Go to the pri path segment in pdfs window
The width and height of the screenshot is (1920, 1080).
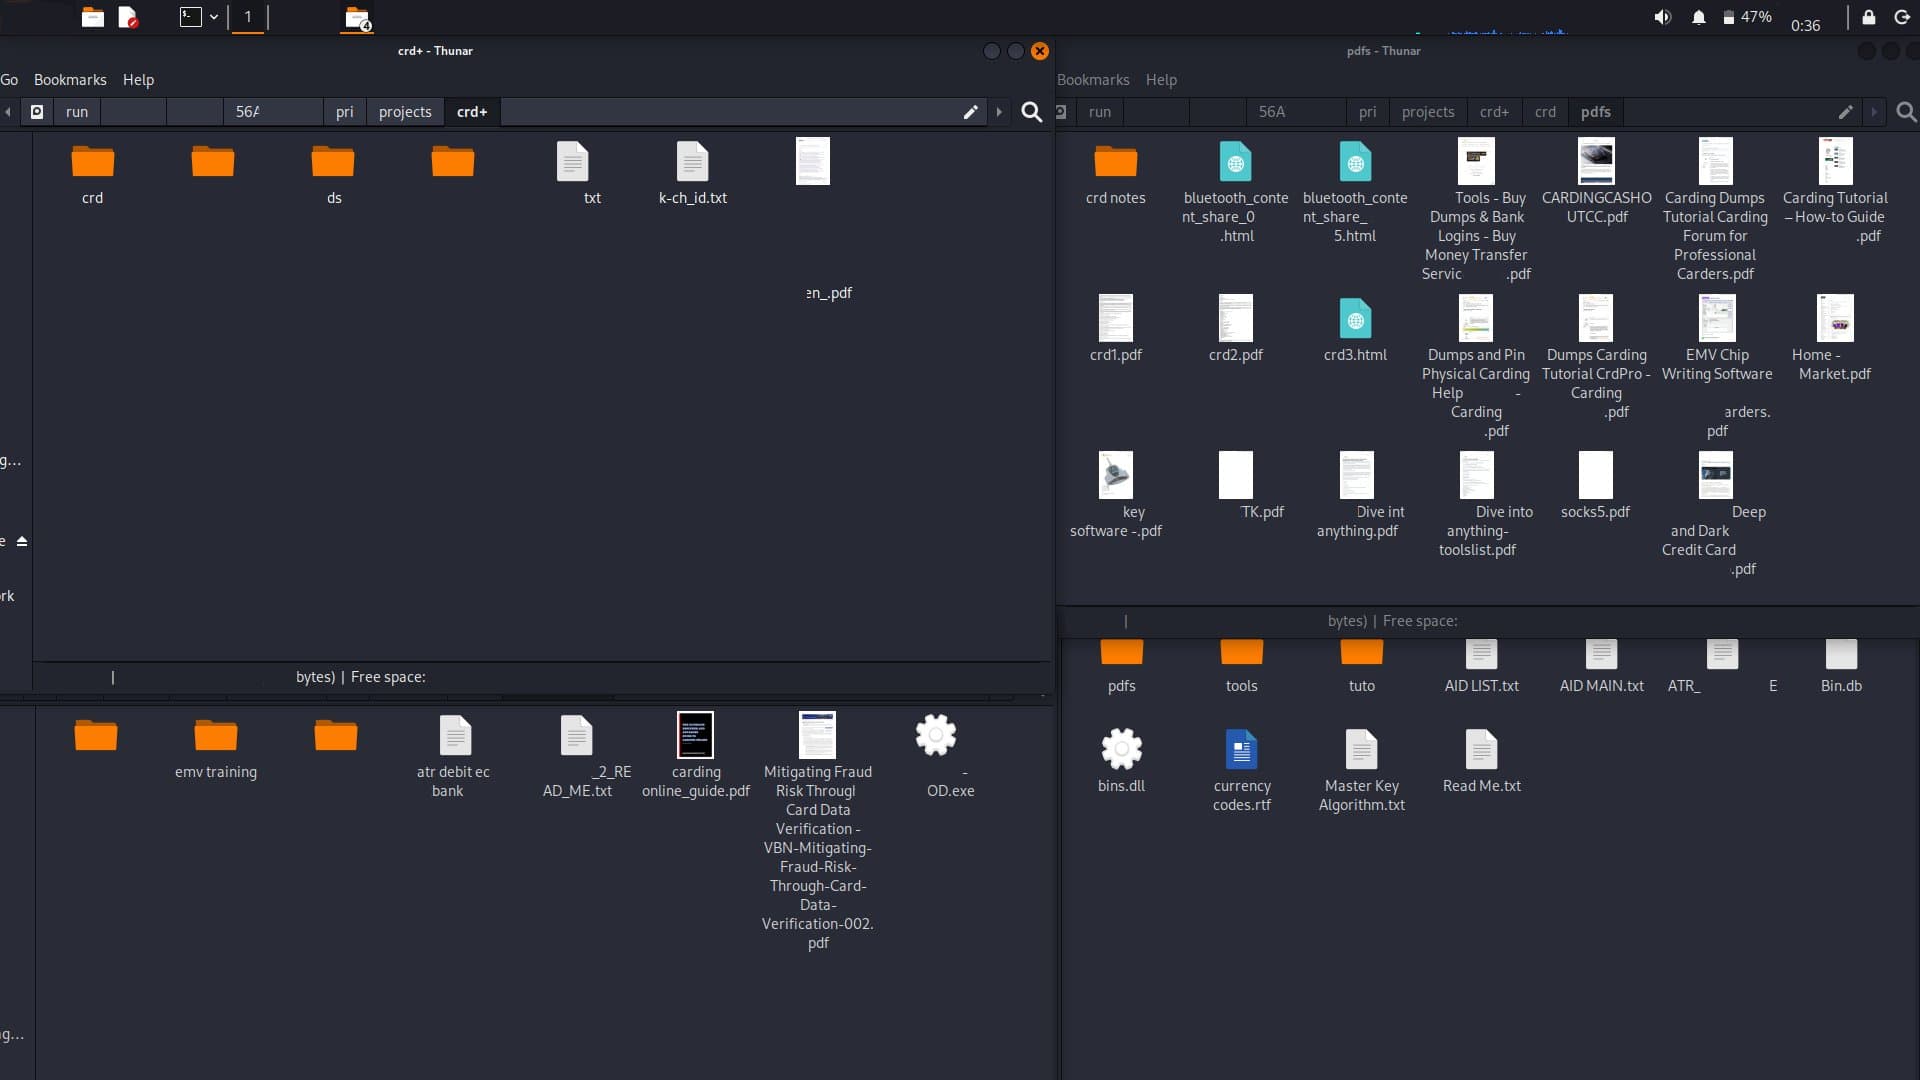click(x=1367, y=112)
